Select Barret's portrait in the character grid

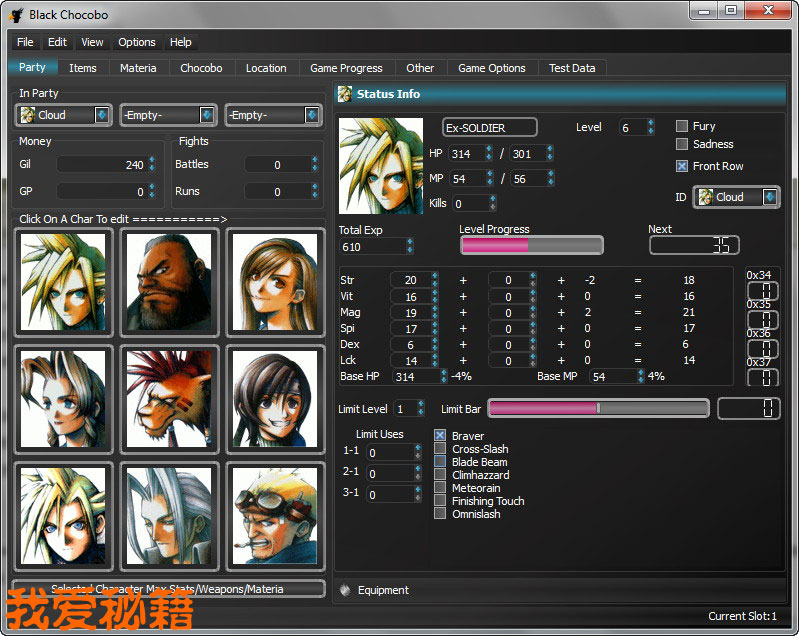click(x=169, y=282)
